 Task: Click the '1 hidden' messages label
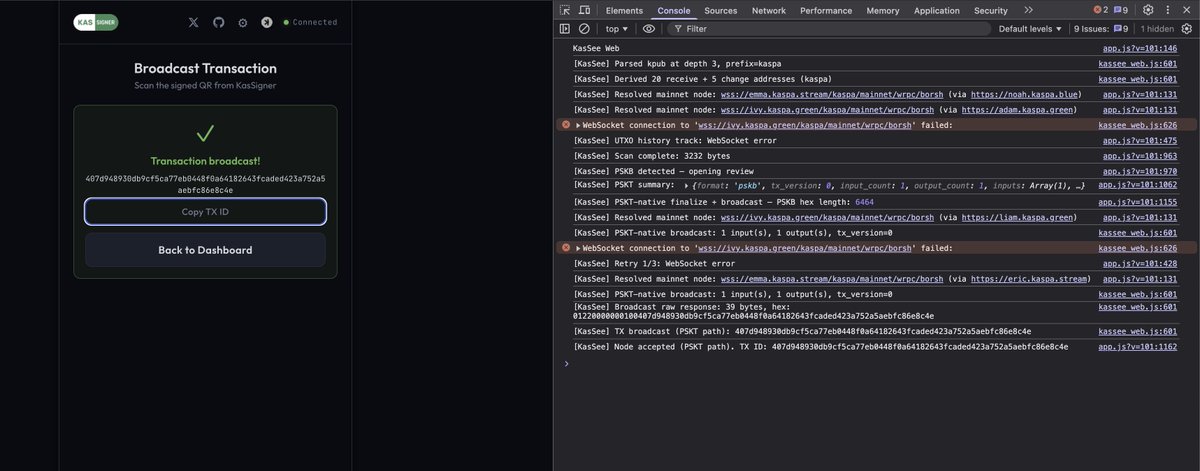point(1158,29)
